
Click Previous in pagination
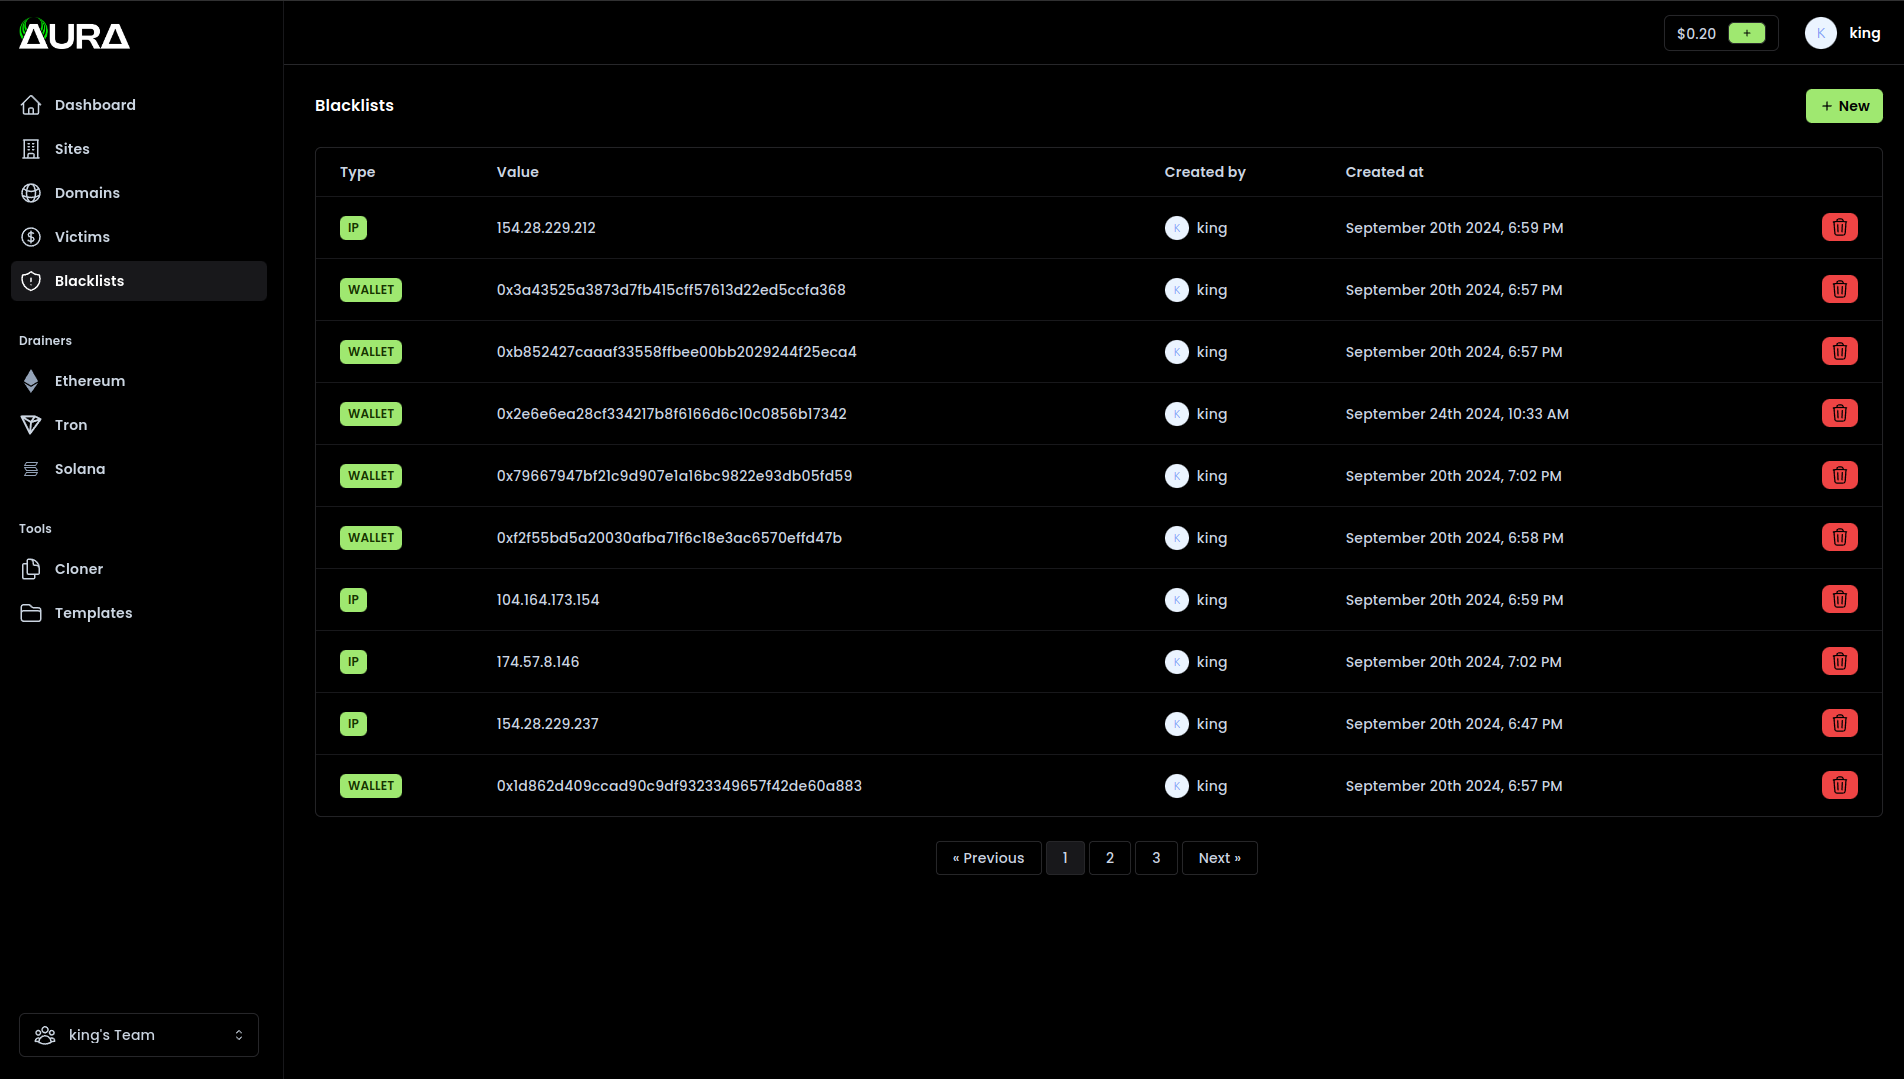[988, 857]
